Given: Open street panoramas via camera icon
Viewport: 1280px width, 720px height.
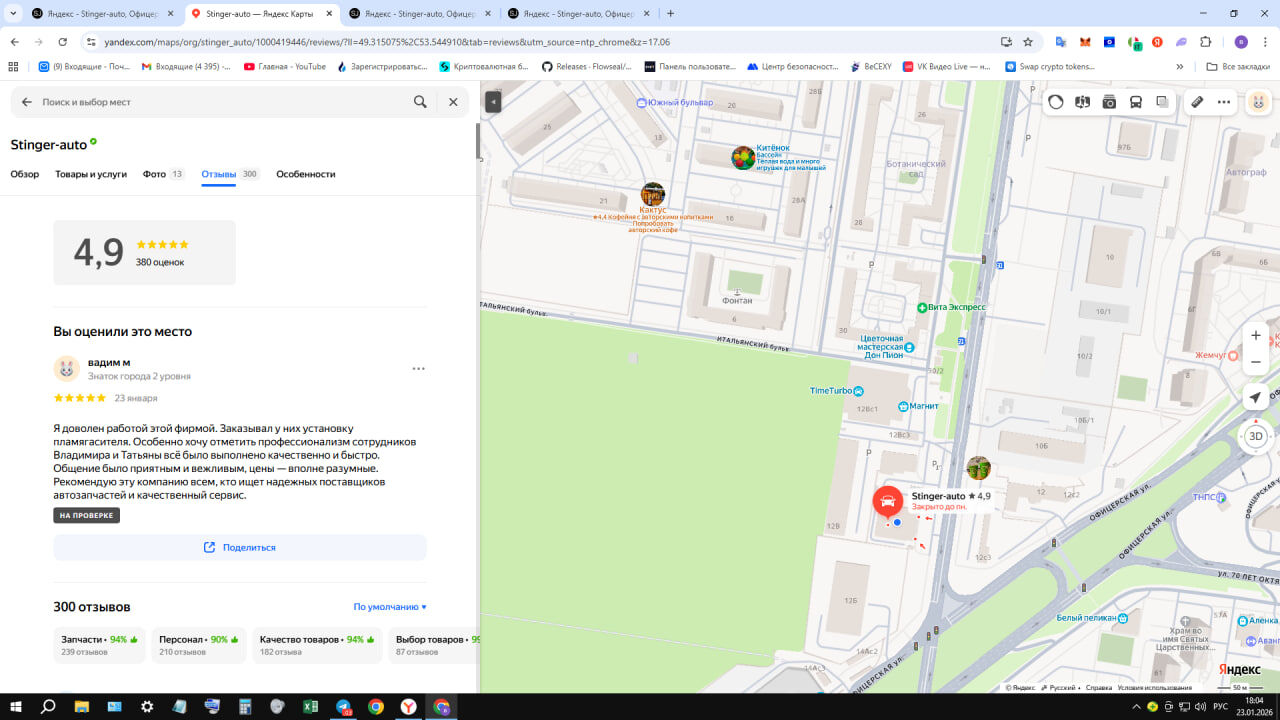Looking at the screenshot, I should (1109, 102).
